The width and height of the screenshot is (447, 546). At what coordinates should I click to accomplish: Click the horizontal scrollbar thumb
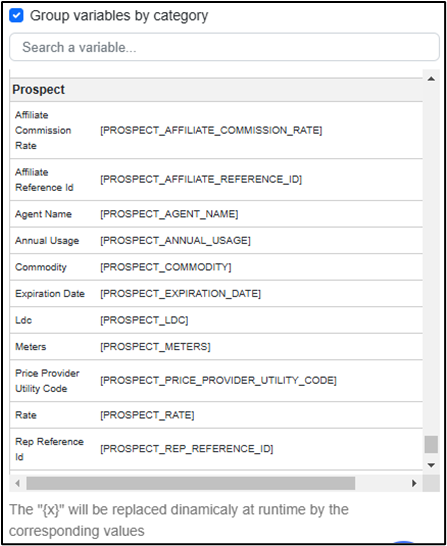click(191, 483)
